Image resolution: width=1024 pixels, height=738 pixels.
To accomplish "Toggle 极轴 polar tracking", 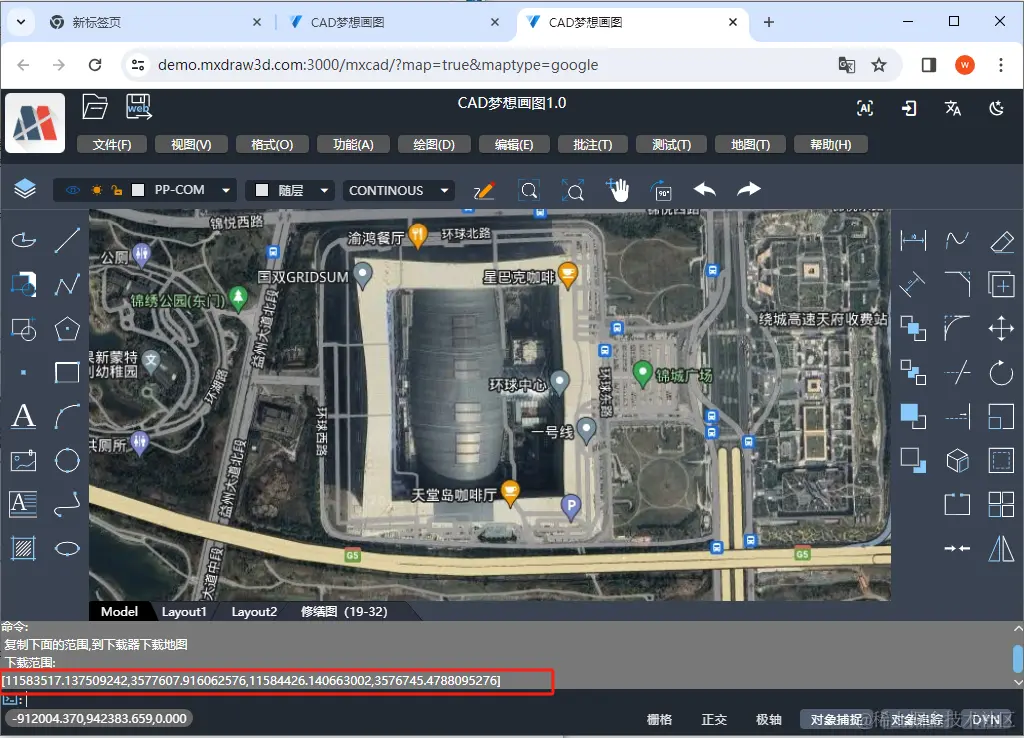I will 769,719.
